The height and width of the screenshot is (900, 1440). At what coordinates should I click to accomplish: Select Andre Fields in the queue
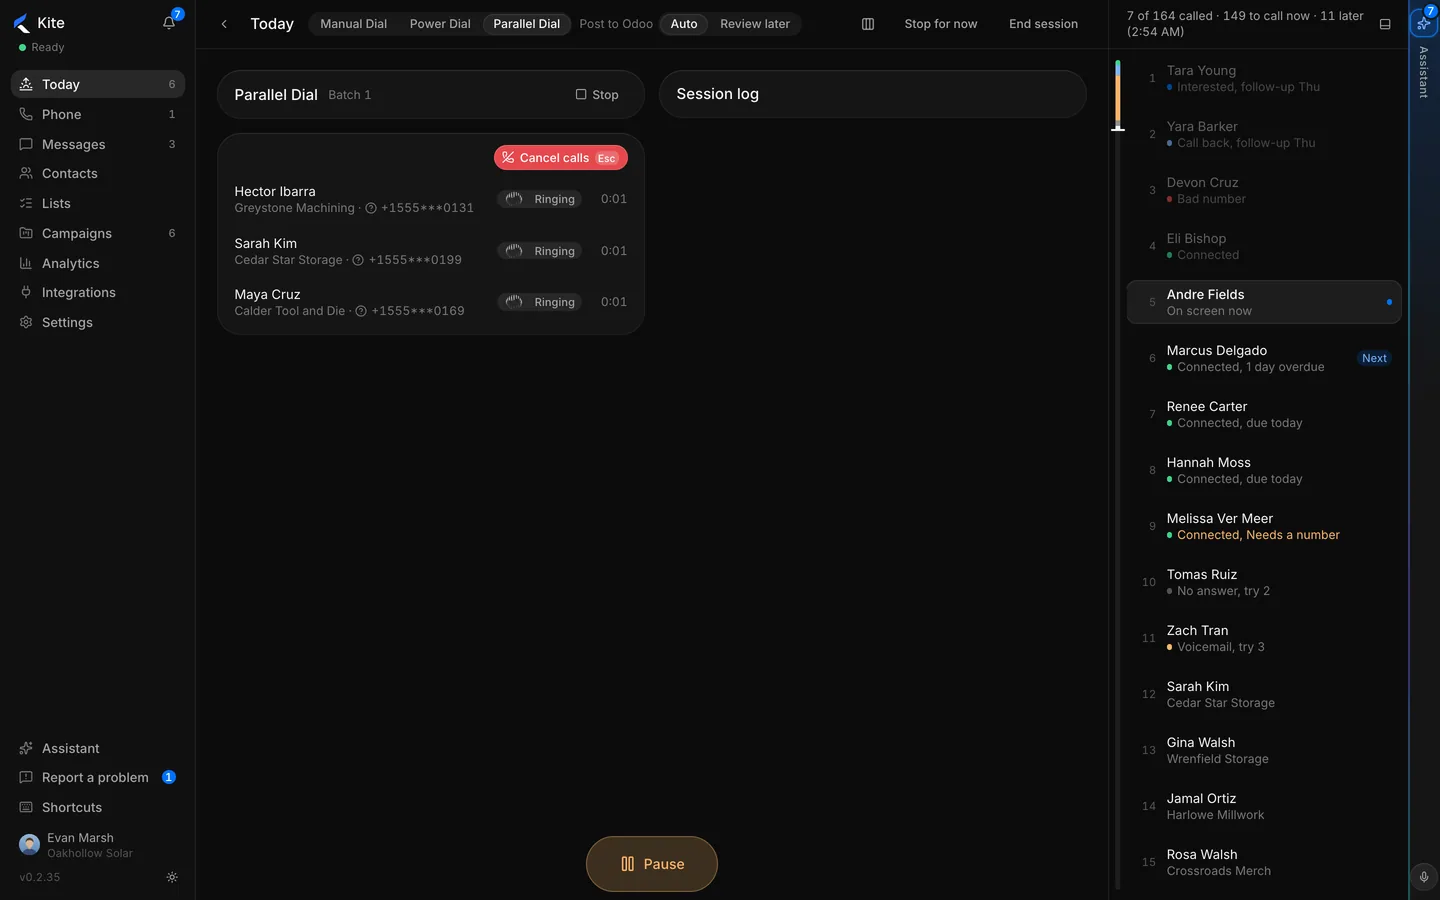click(x=1264, y=302)
